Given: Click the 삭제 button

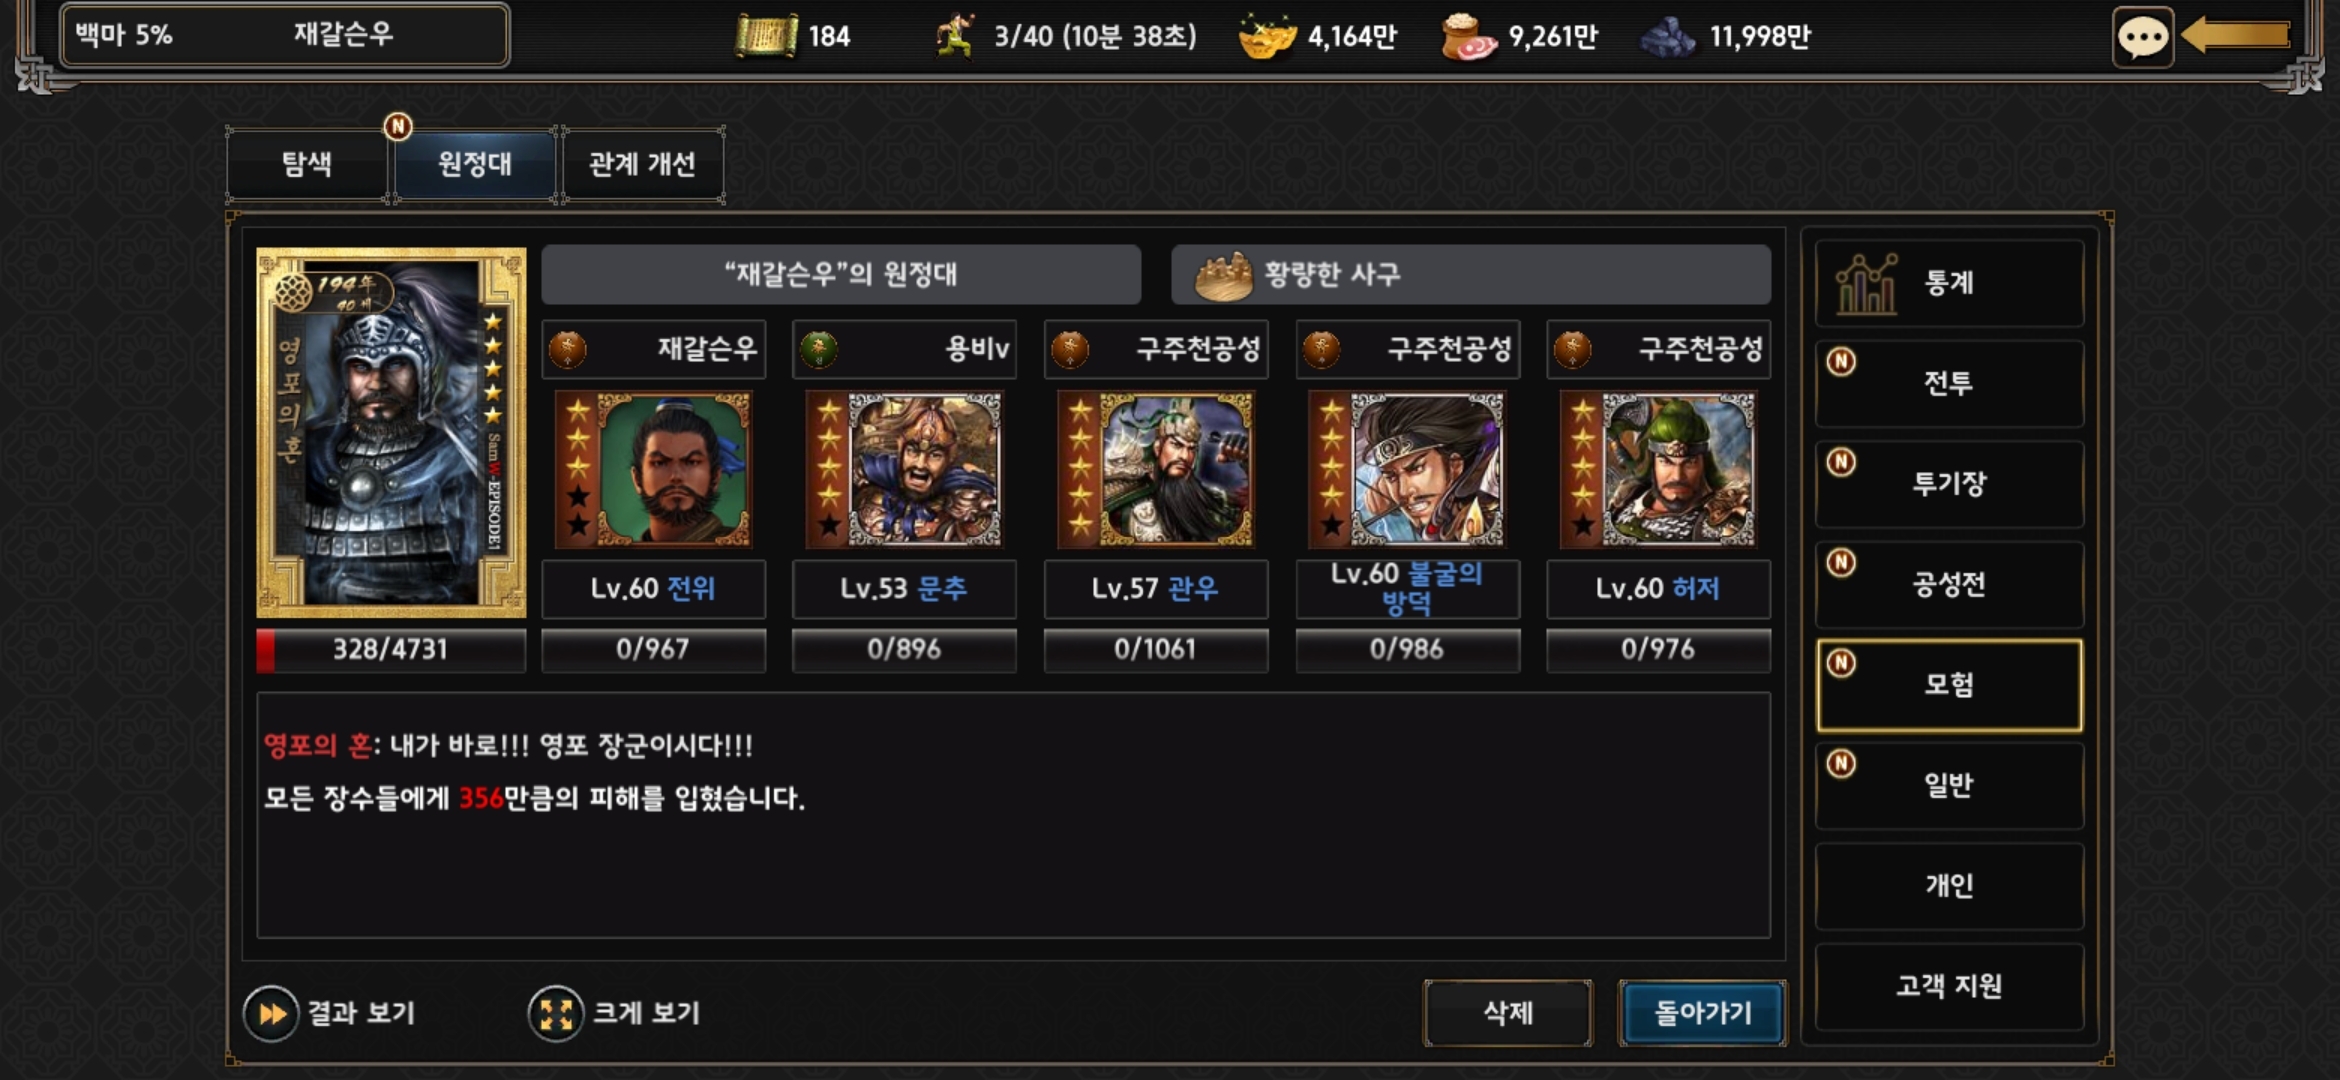Looking at the screenshot, I should tap(1508, 1013).
